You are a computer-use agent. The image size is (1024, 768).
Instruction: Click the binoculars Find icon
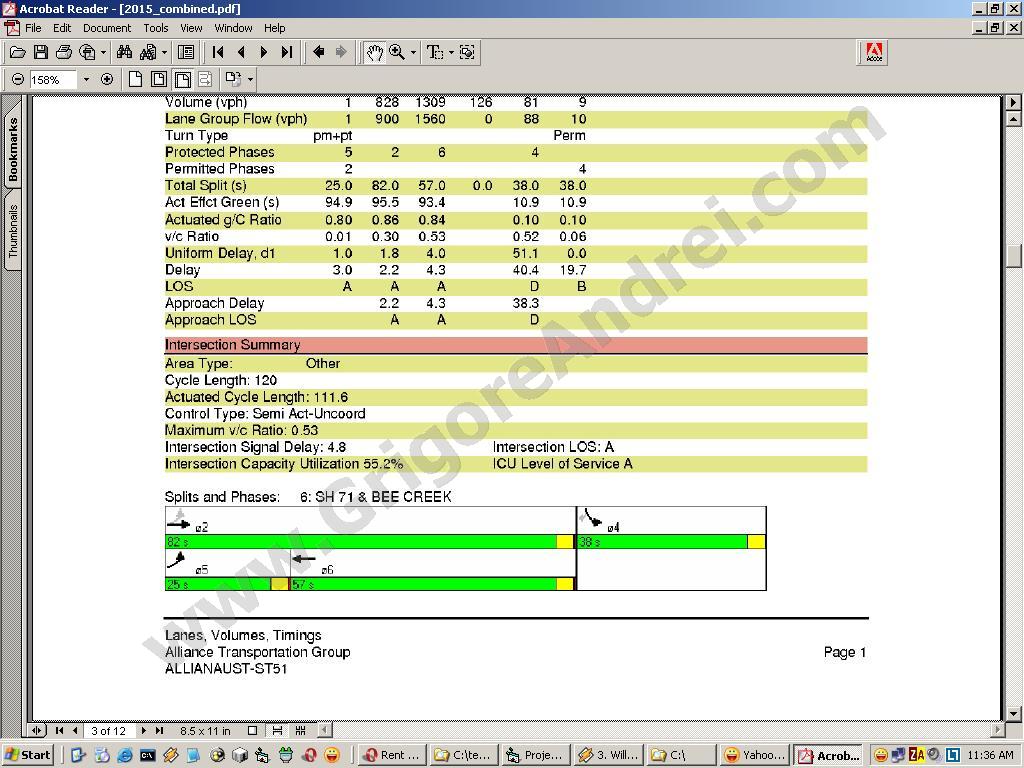[124, 52]
